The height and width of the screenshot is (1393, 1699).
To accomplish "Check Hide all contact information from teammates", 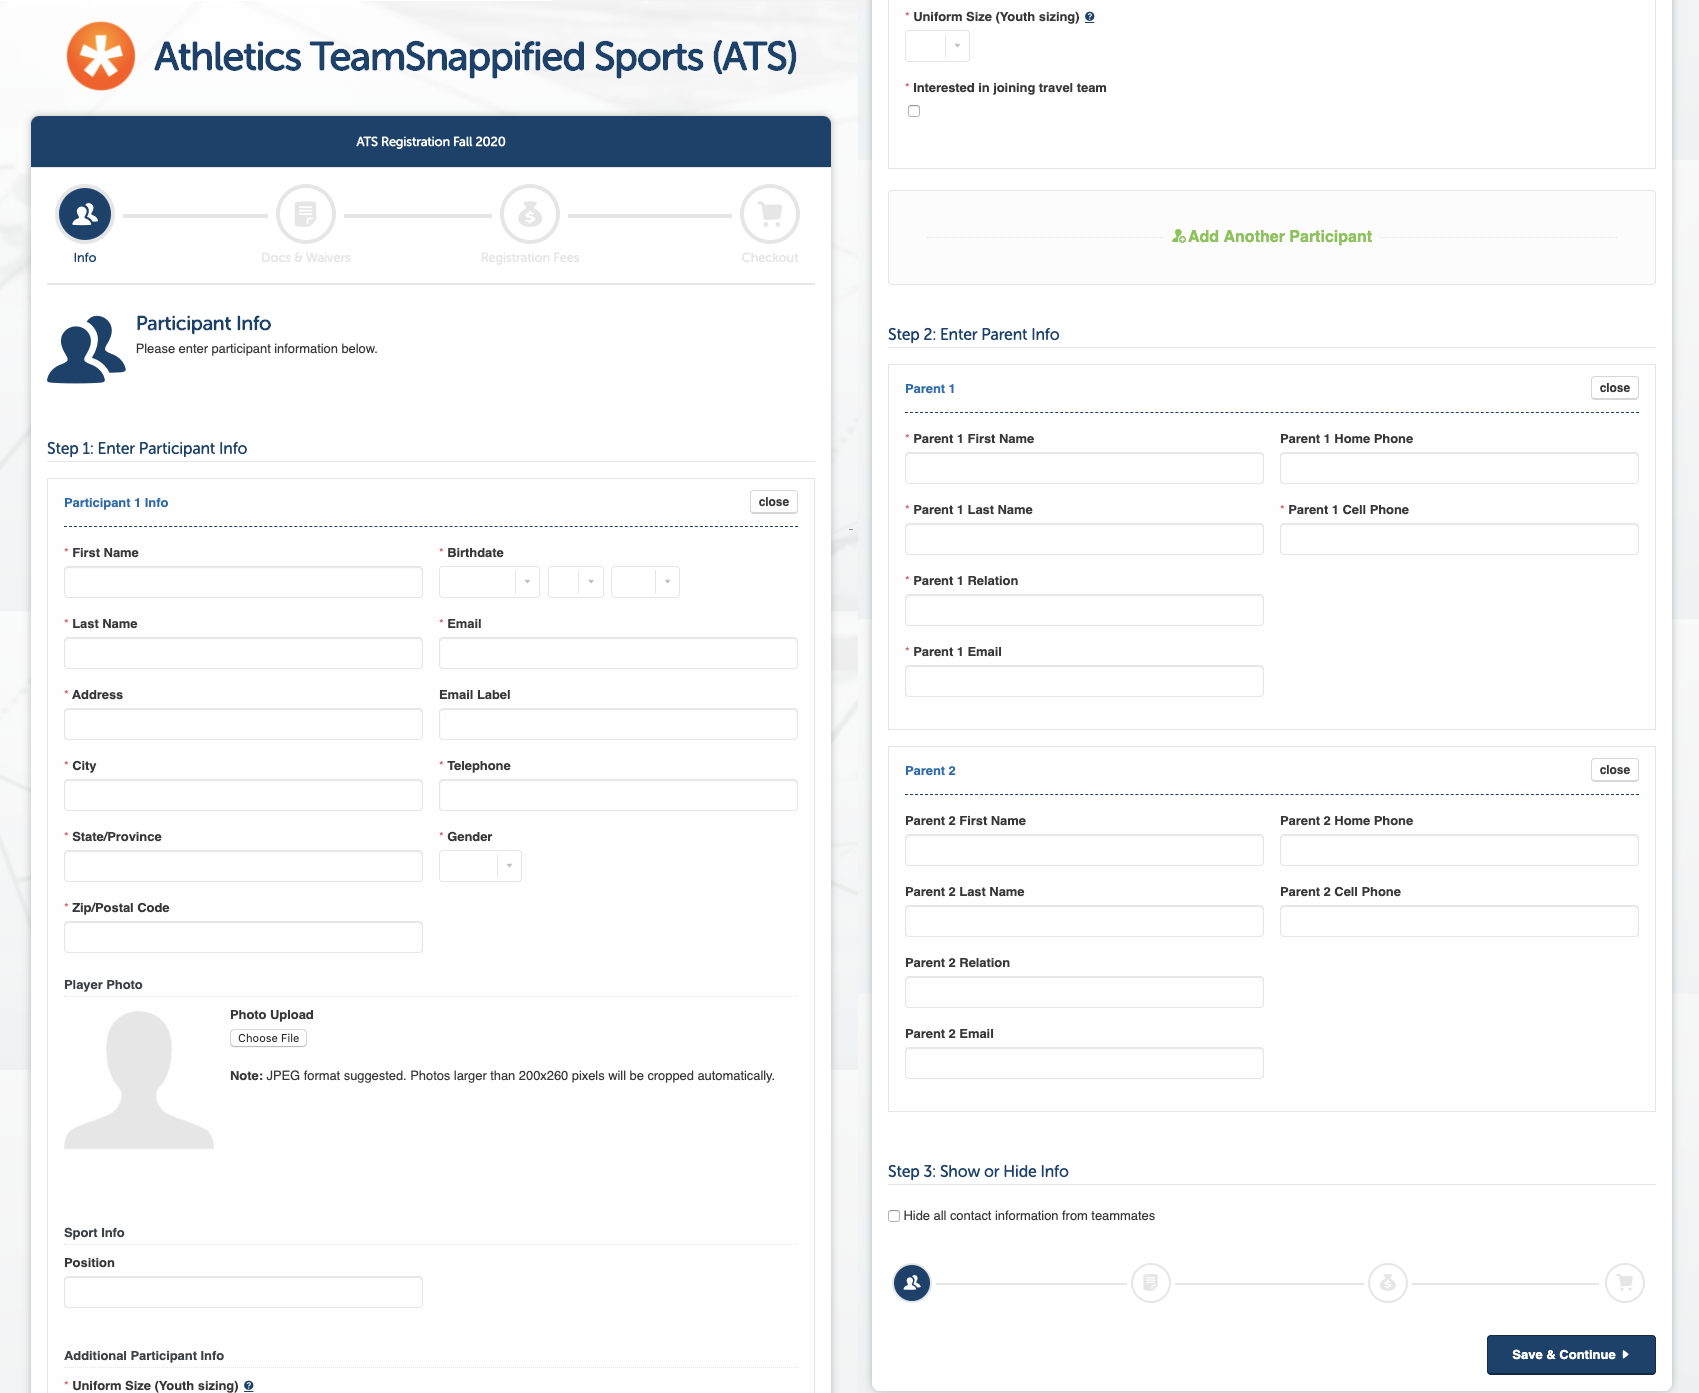I will tap(894, 1216).
